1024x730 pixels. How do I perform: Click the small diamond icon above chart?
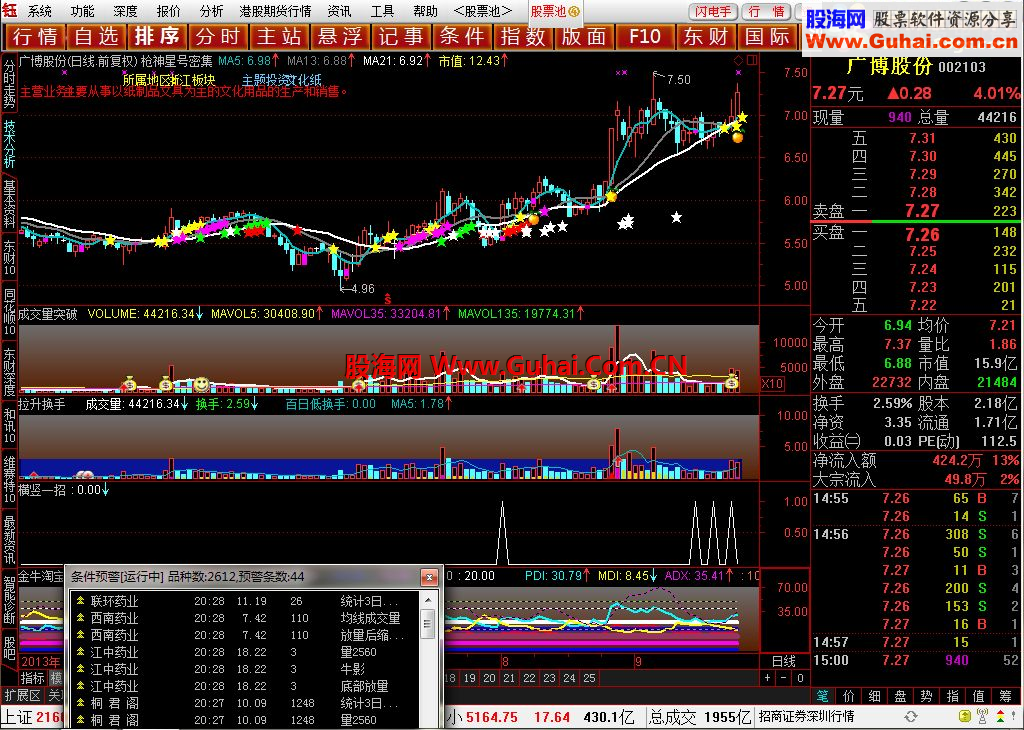(738, 61)
